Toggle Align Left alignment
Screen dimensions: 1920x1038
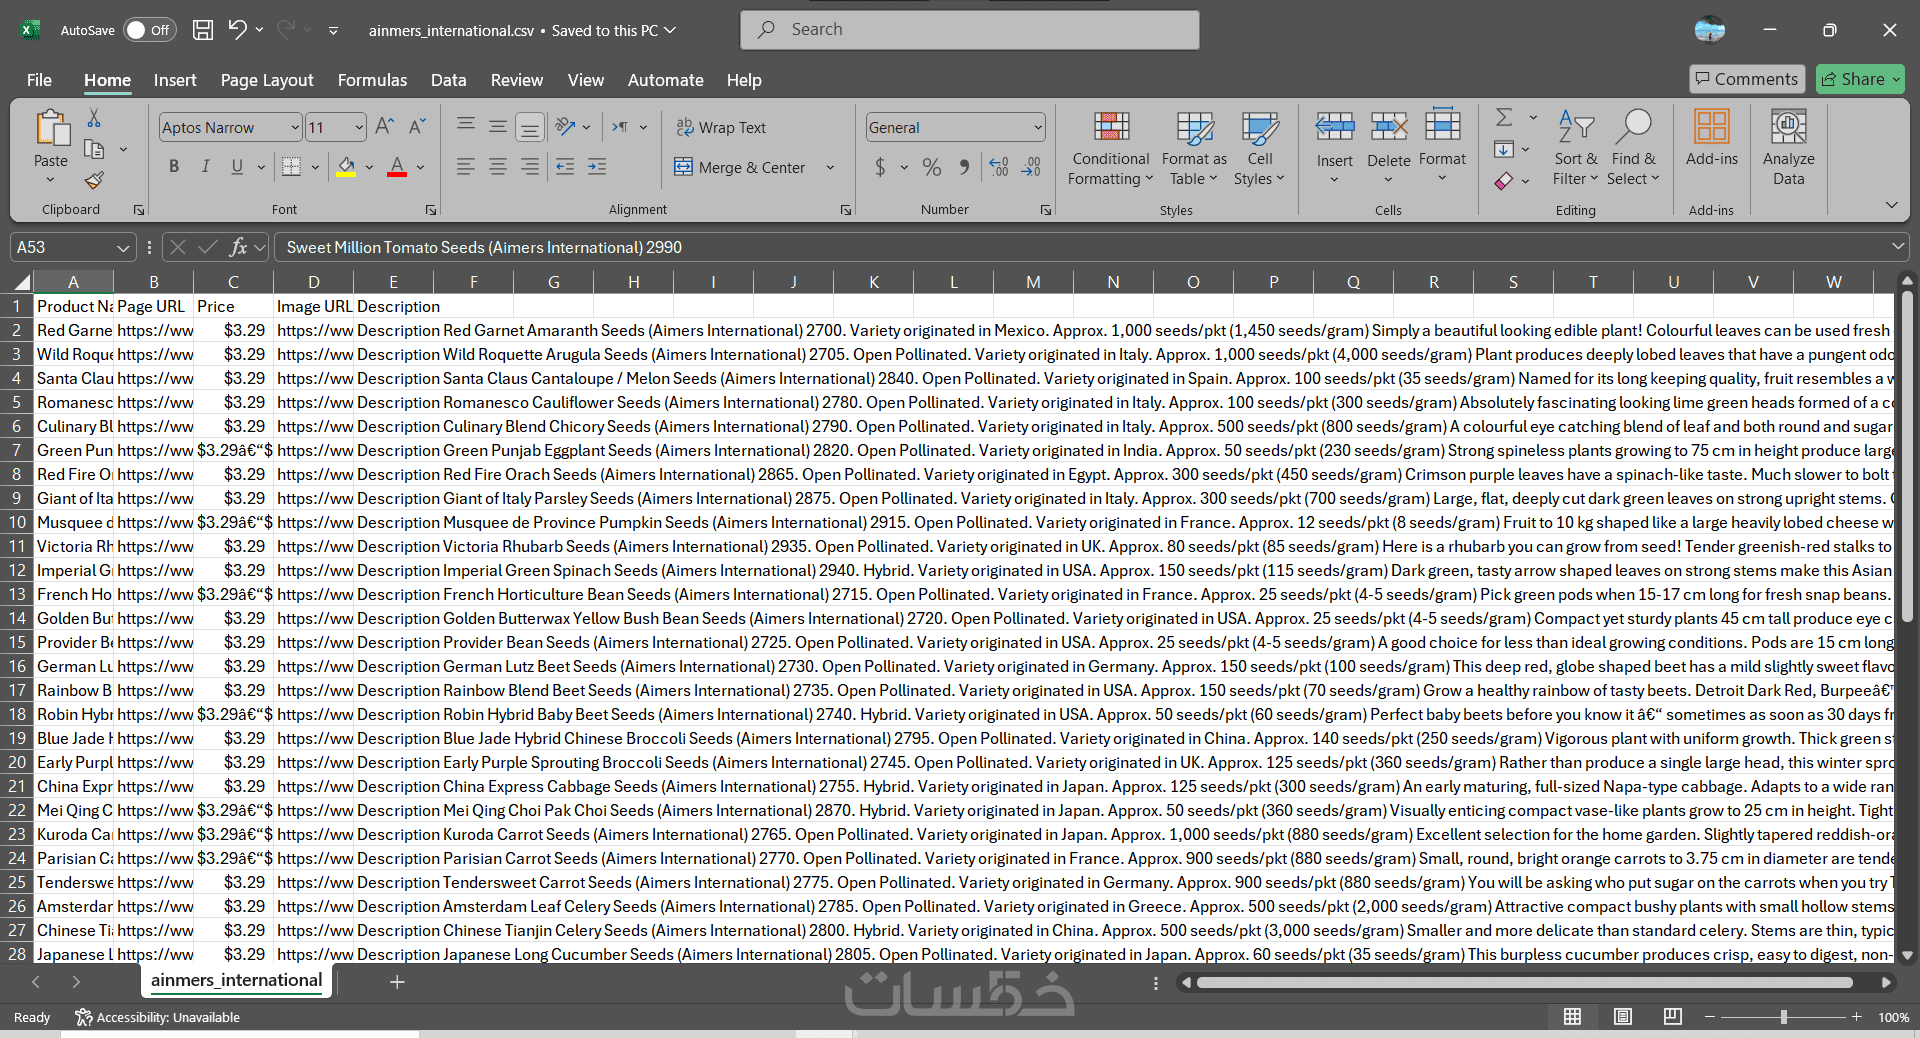466,167
